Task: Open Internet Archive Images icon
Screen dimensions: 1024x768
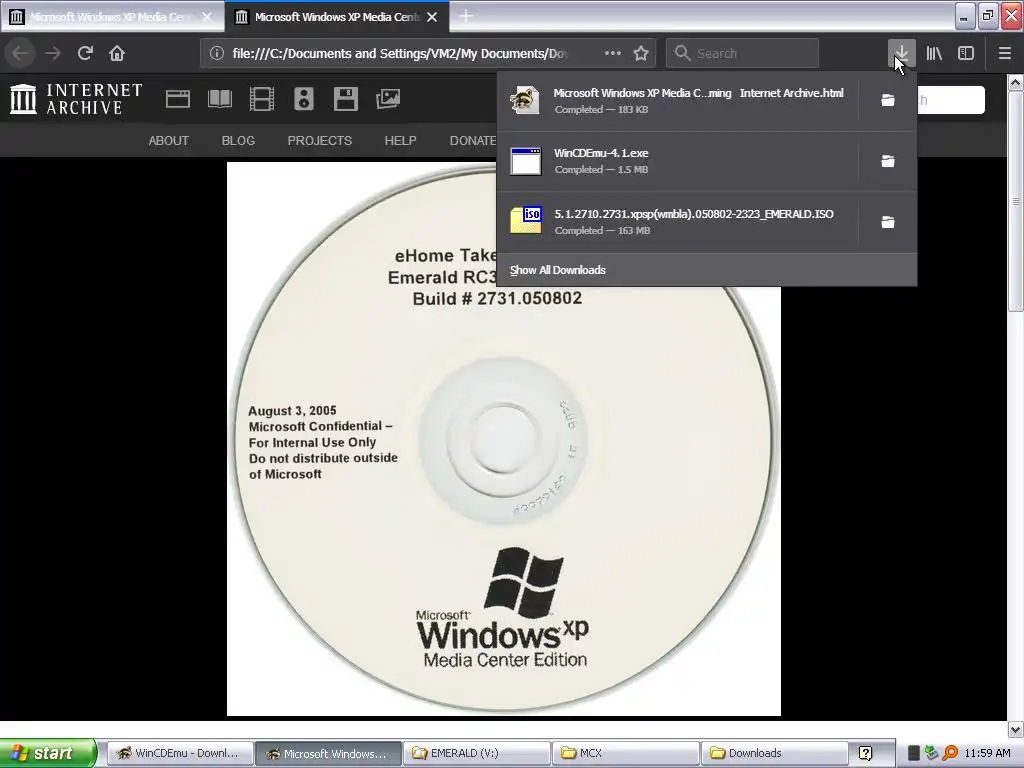Action: tap(388, 99)
